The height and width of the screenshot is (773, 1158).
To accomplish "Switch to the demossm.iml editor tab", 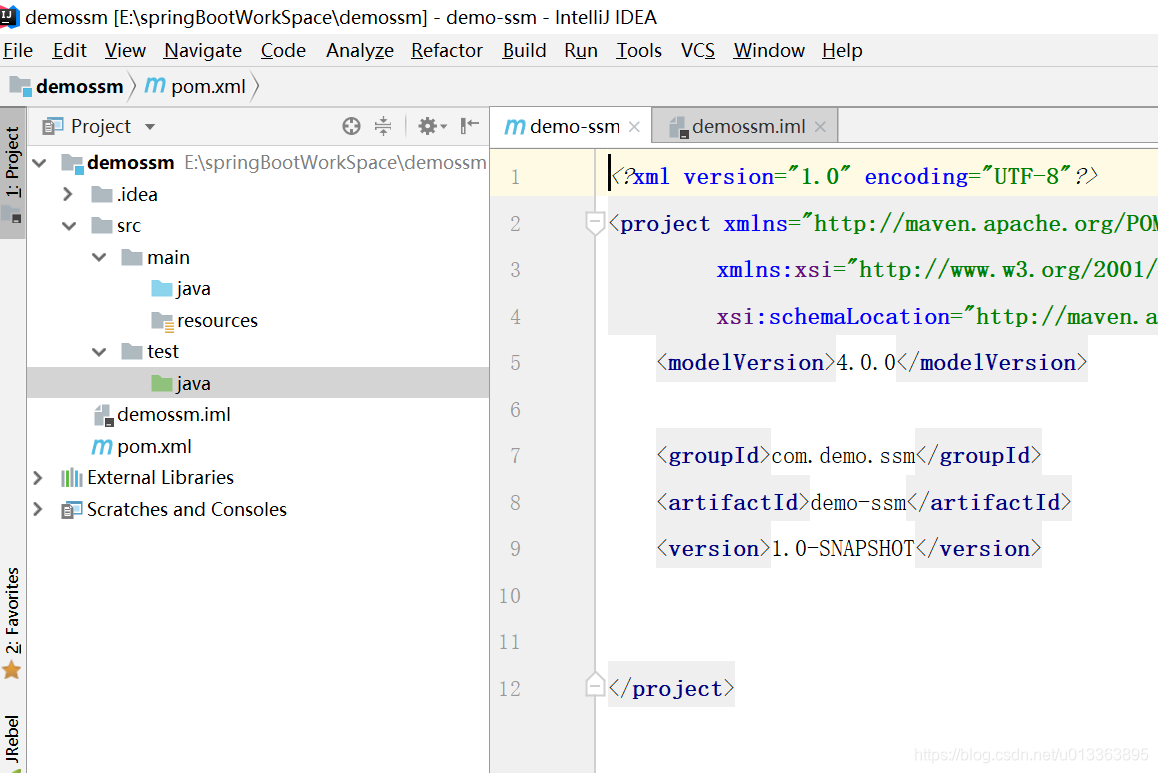I will point(745,127).
